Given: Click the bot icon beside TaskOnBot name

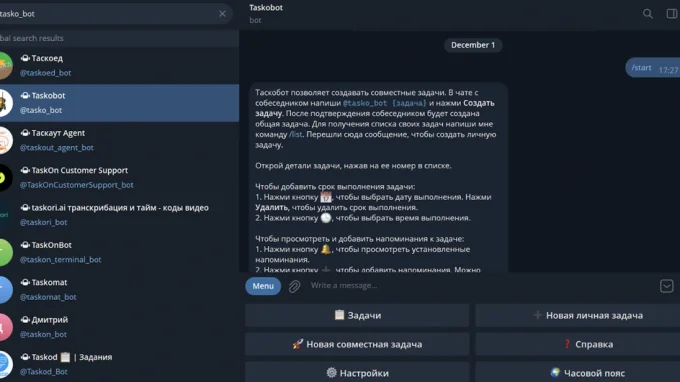Looking at the screenshot, I should (25, 245).
